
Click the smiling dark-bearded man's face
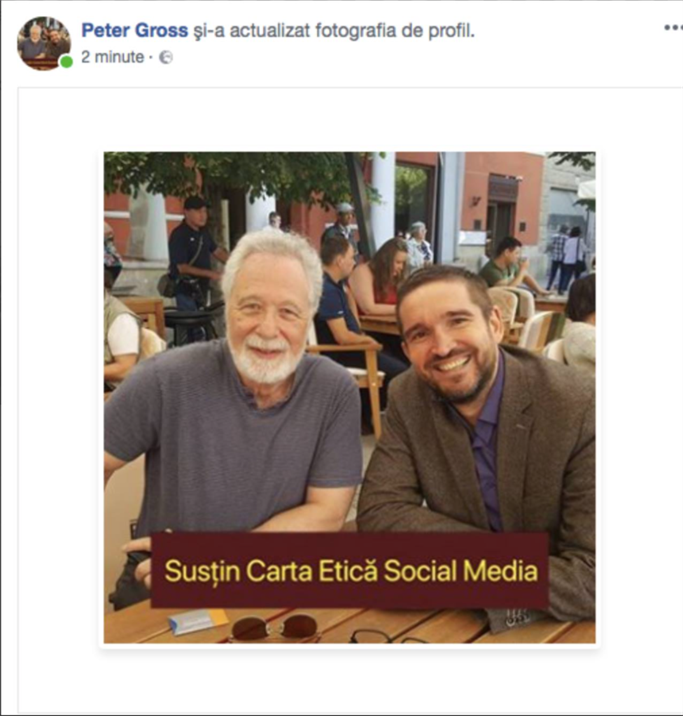point(447,340)
